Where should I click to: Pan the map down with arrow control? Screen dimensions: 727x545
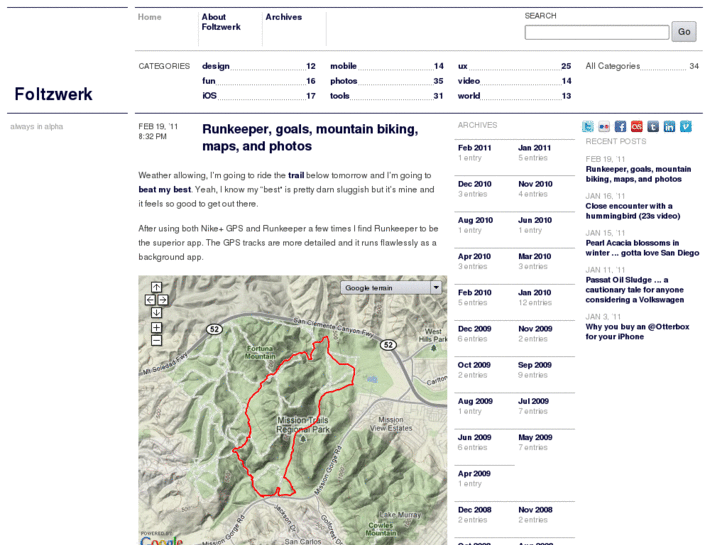pos(156,313)
